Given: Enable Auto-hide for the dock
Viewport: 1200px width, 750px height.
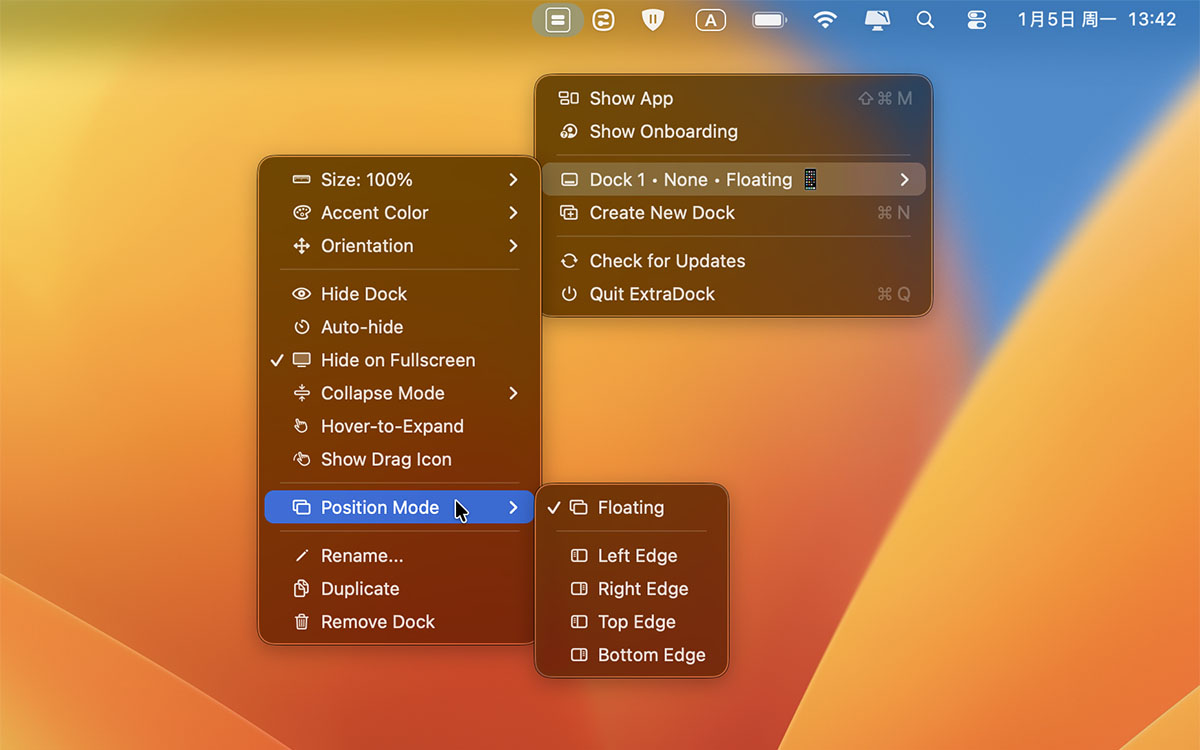Looking at the screenshot, I should tap(361, 327).
